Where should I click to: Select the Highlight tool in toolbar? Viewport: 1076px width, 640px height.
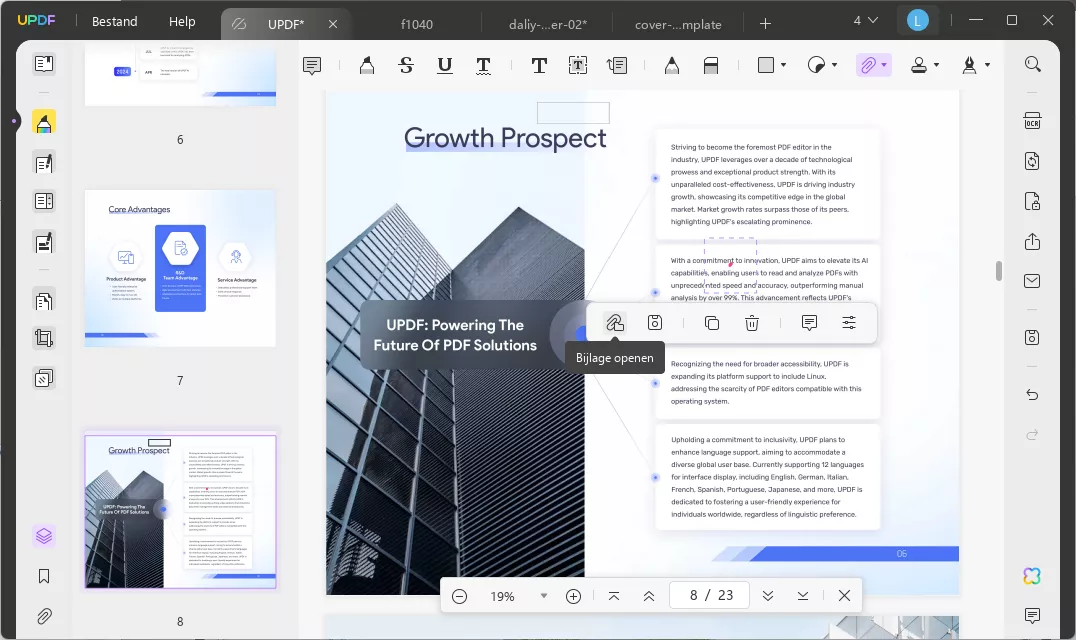click(367, 65)
